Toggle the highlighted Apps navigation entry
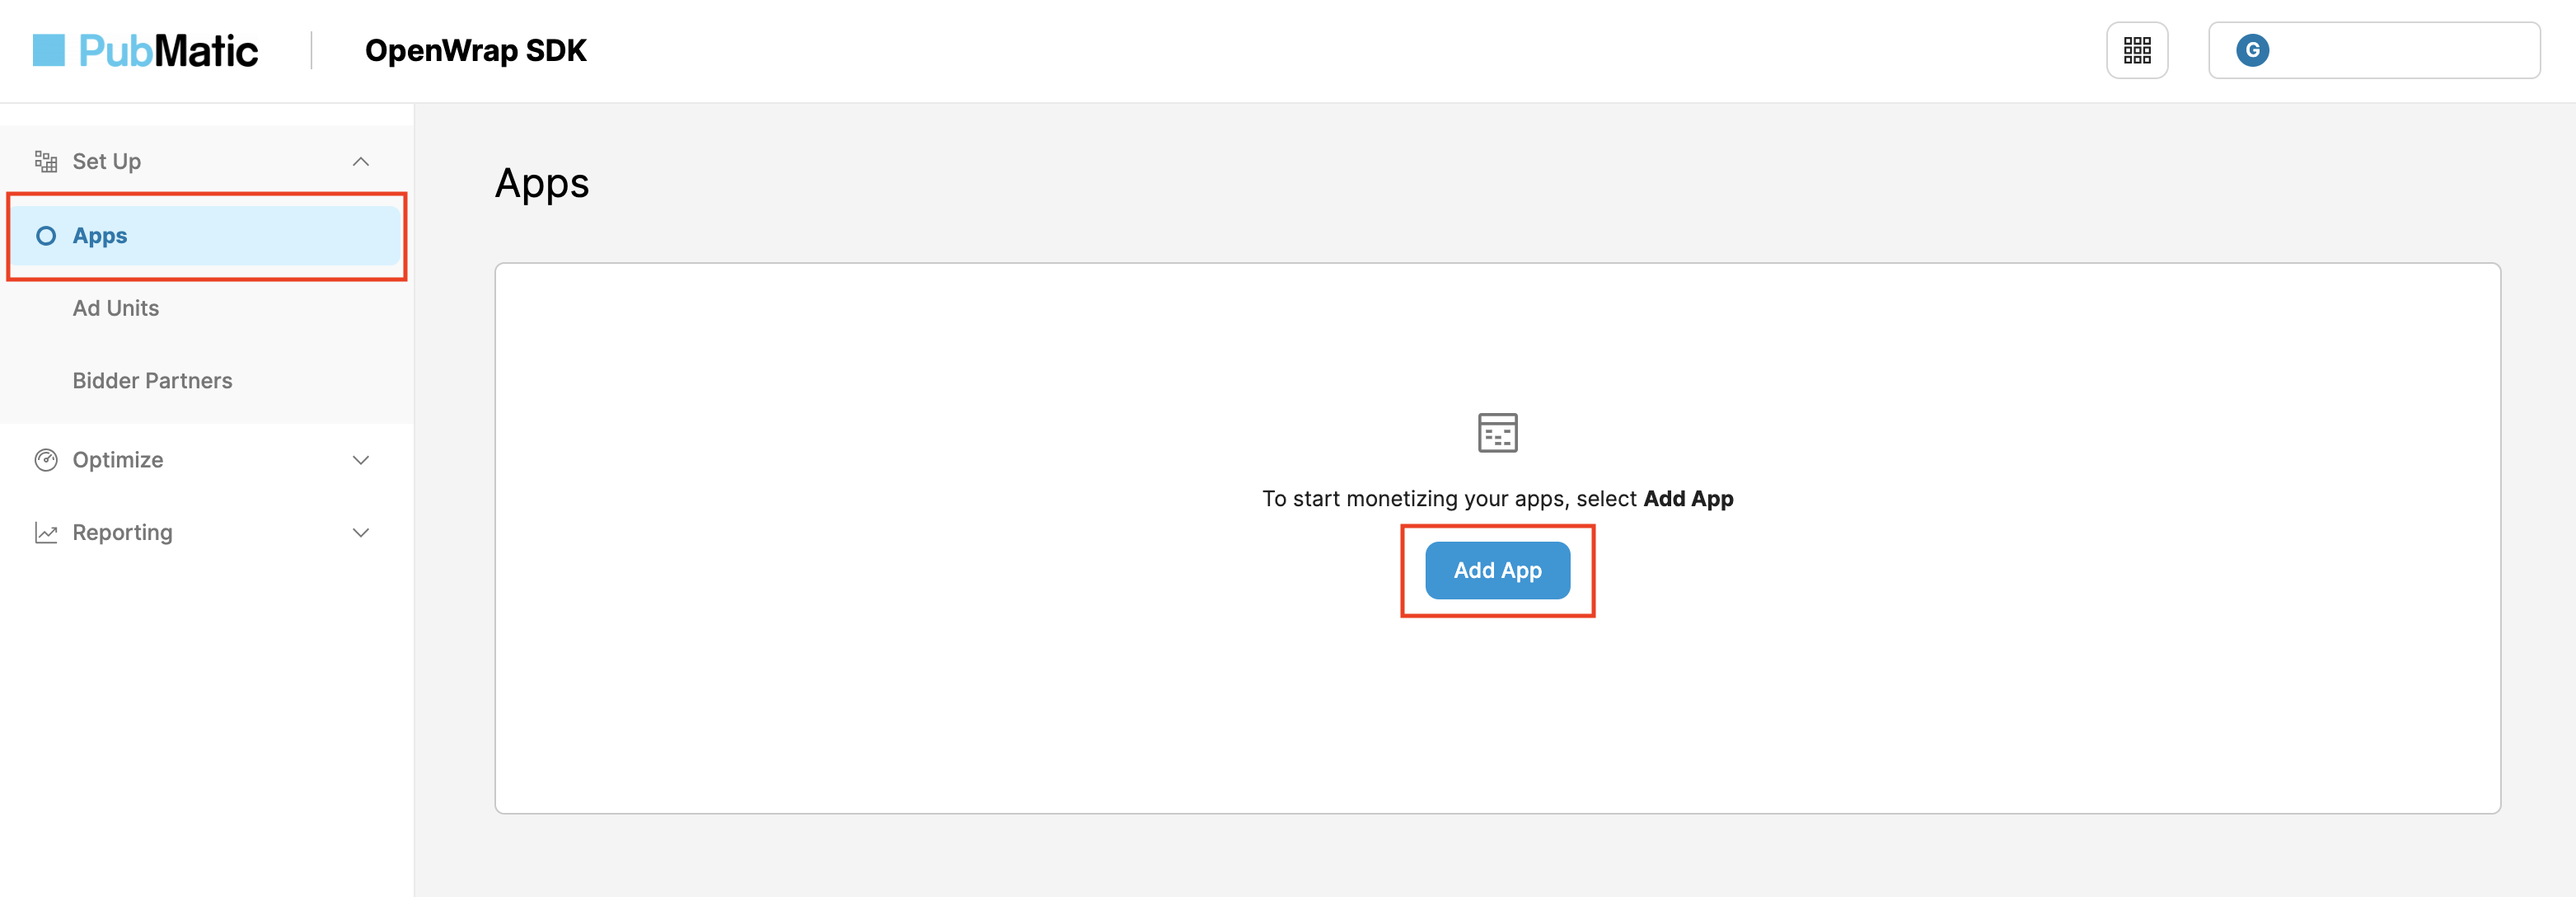2576x897 pixels. pyautogui.click(x=100, y=235)
